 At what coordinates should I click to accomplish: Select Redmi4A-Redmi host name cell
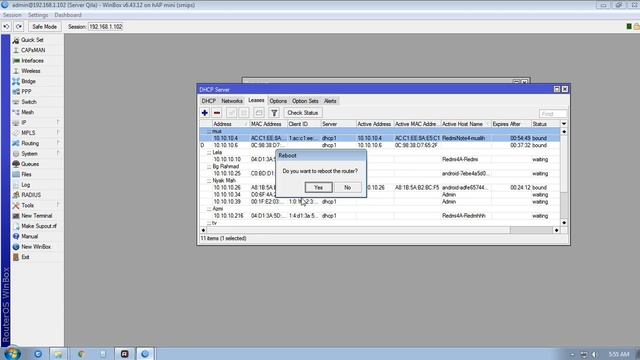(x=460, y=160)
